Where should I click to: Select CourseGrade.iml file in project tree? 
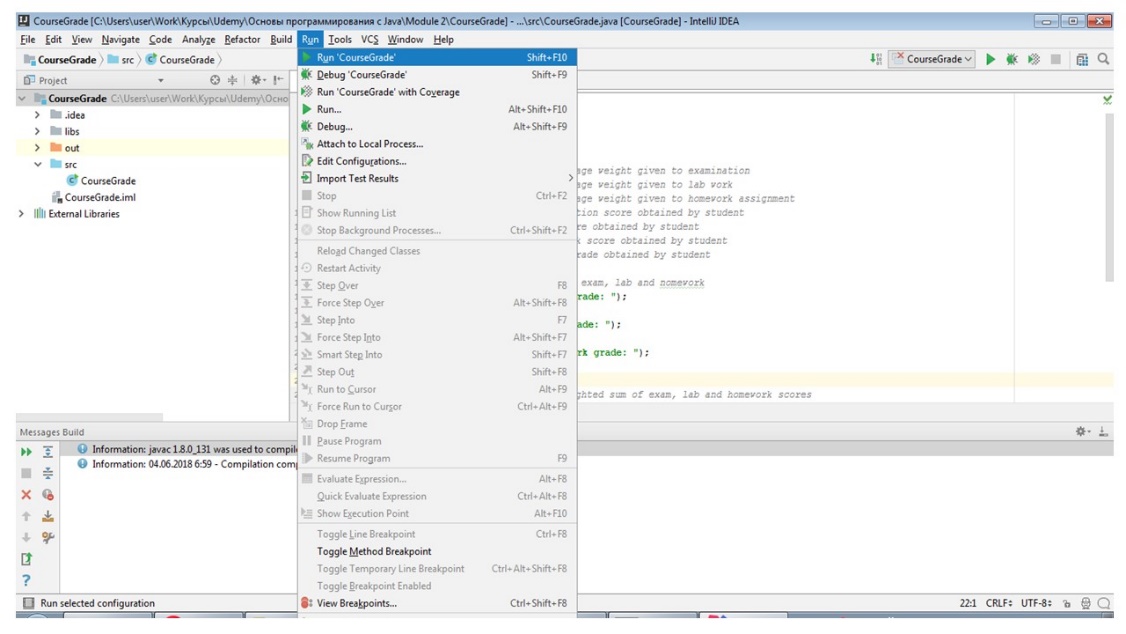[x=100, y=198]
